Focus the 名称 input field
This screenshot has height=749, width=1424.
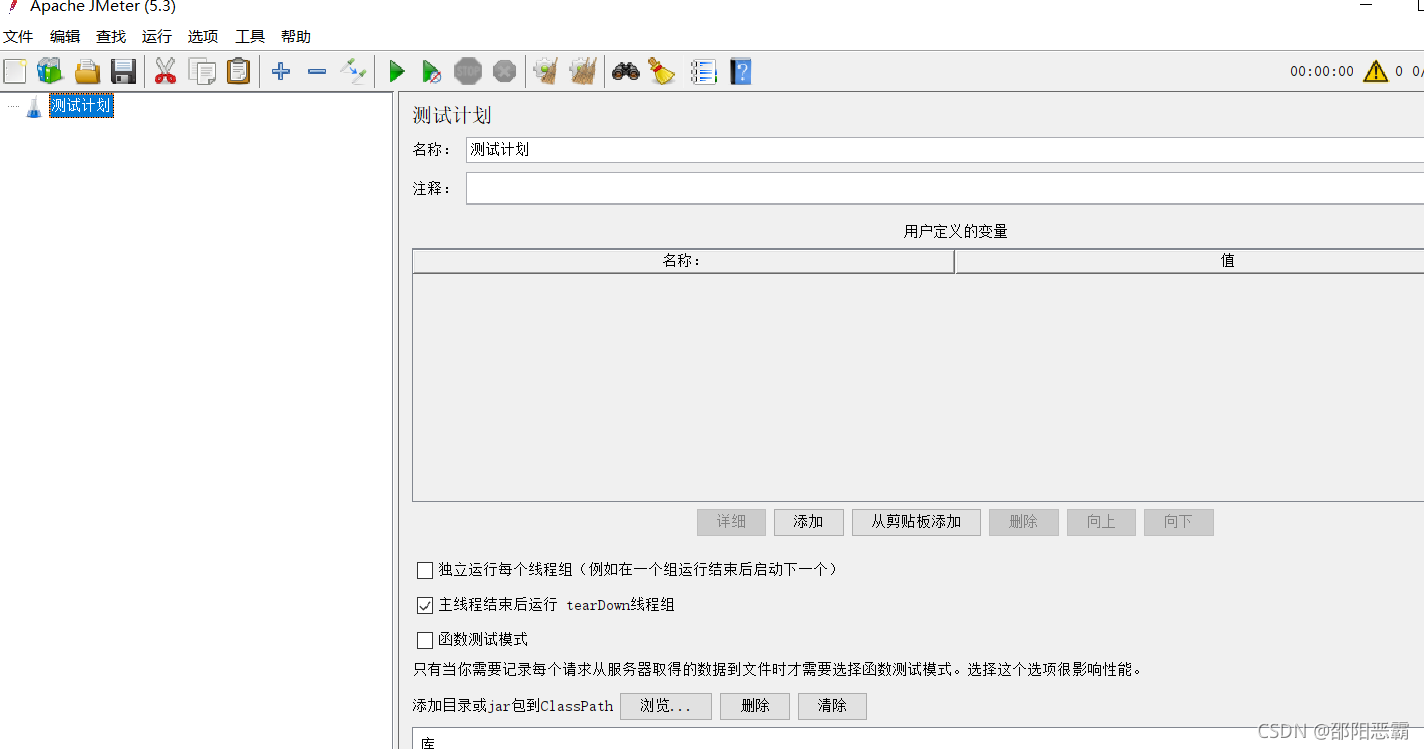pos(945,150)
